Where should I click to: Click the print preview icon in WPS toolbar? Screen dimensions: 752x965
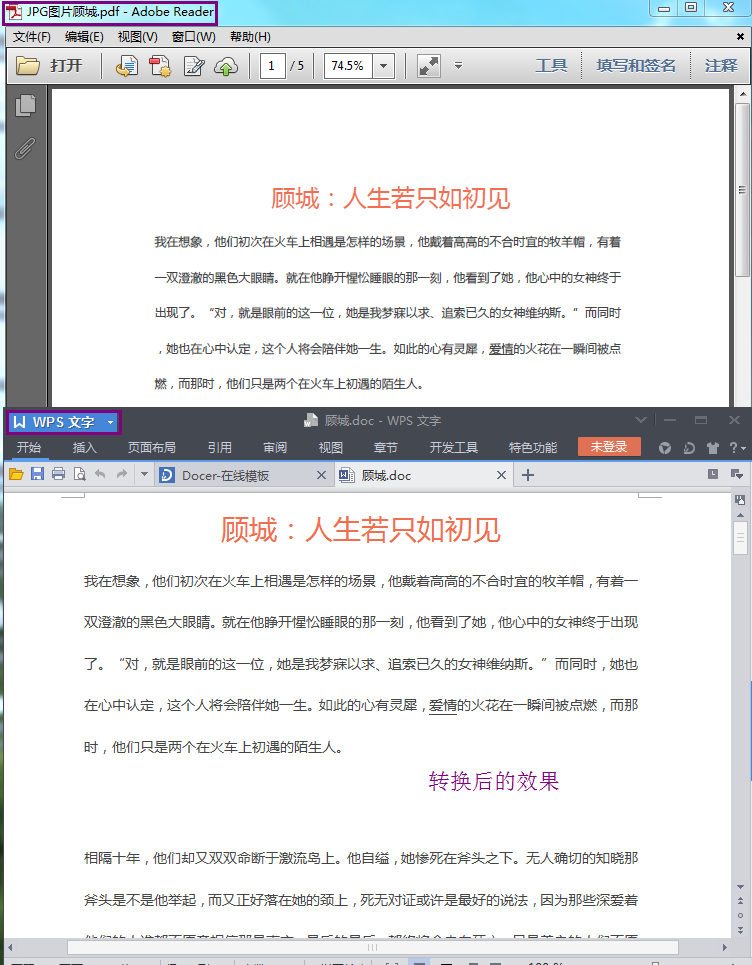coord(79,474)
